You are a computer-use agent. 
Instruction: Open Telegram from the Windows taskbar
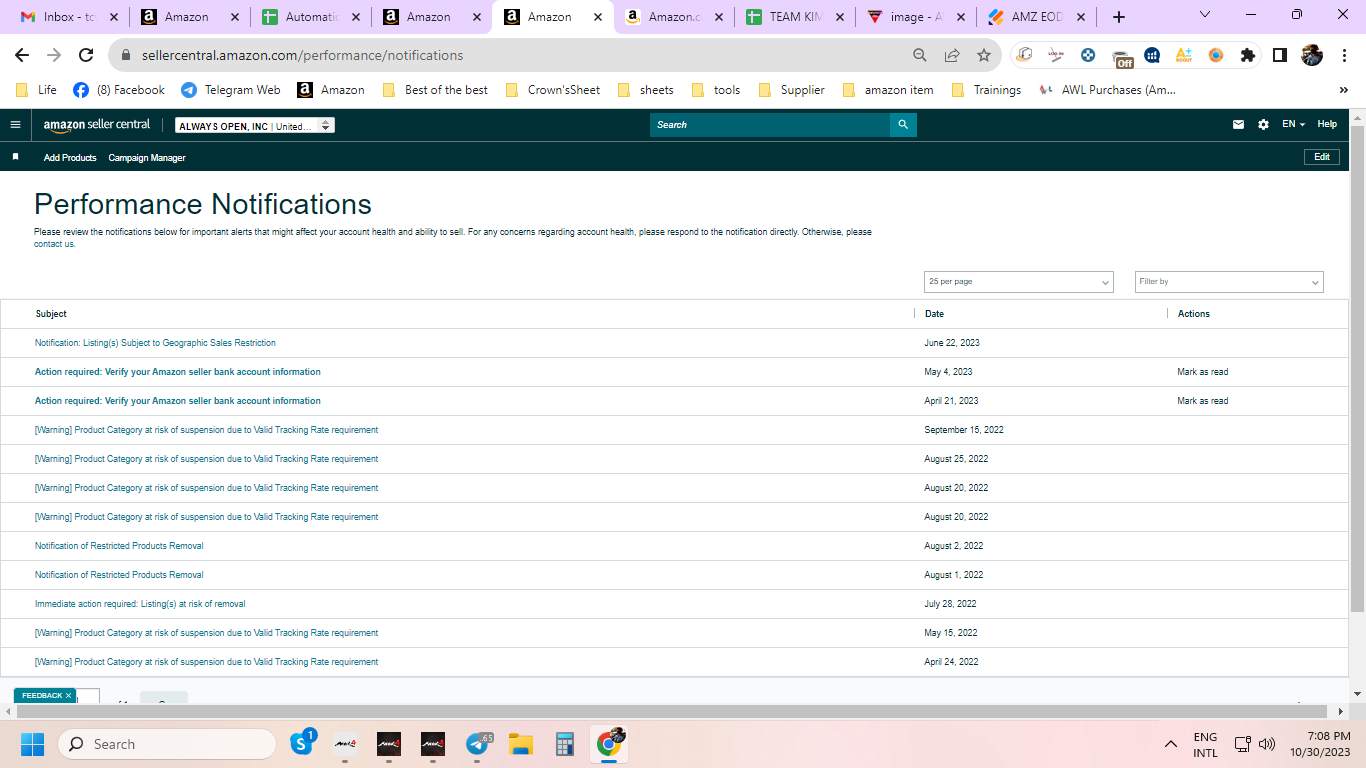click(479, 743)
